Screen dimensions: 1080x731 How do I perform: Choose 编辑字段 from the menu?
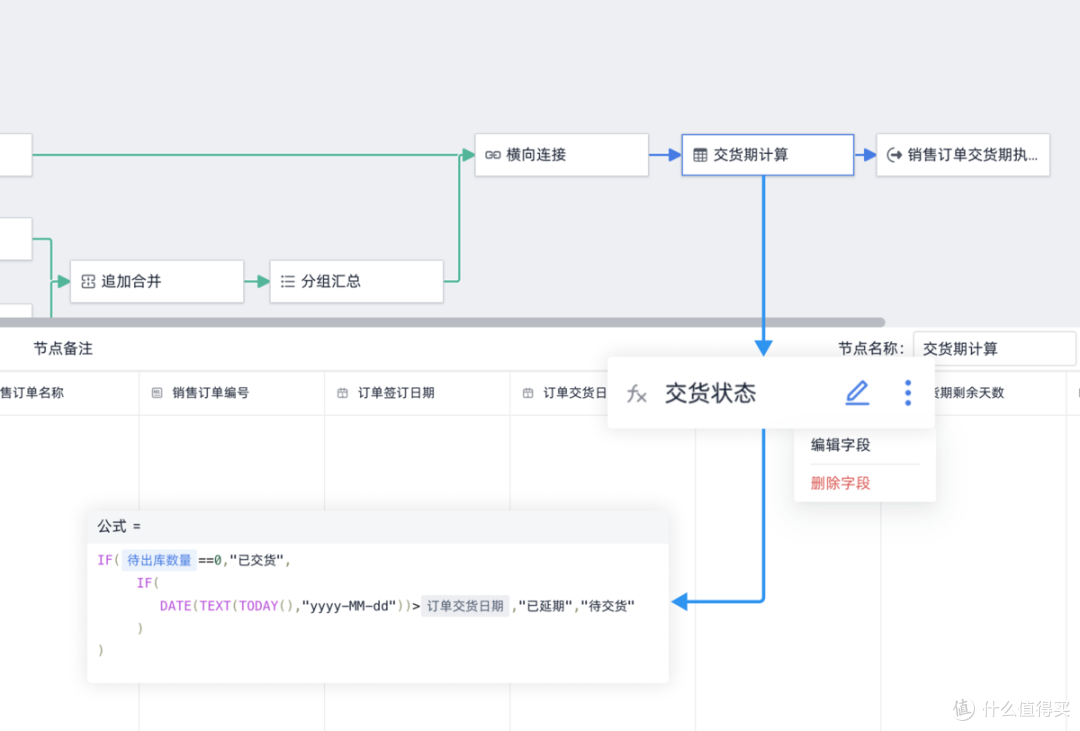840,445
